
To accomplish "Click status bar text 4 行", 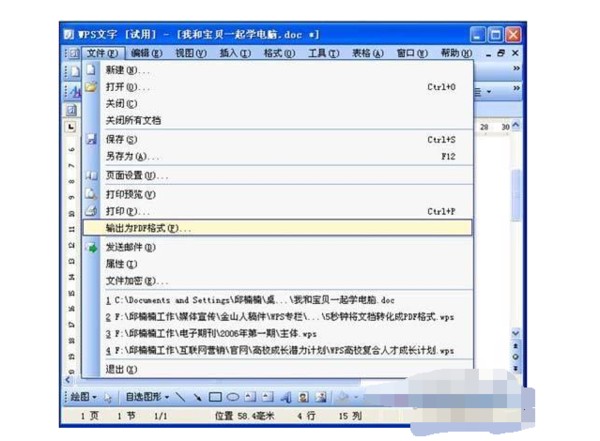I will click(x=307, y=416).
